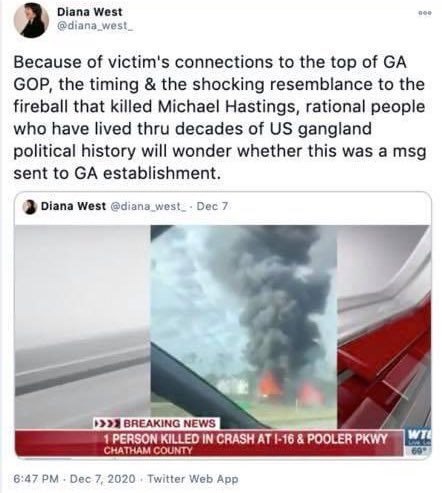Open the 6:47 PM · Dec 7, 2020 timestamp

[75, 479]
